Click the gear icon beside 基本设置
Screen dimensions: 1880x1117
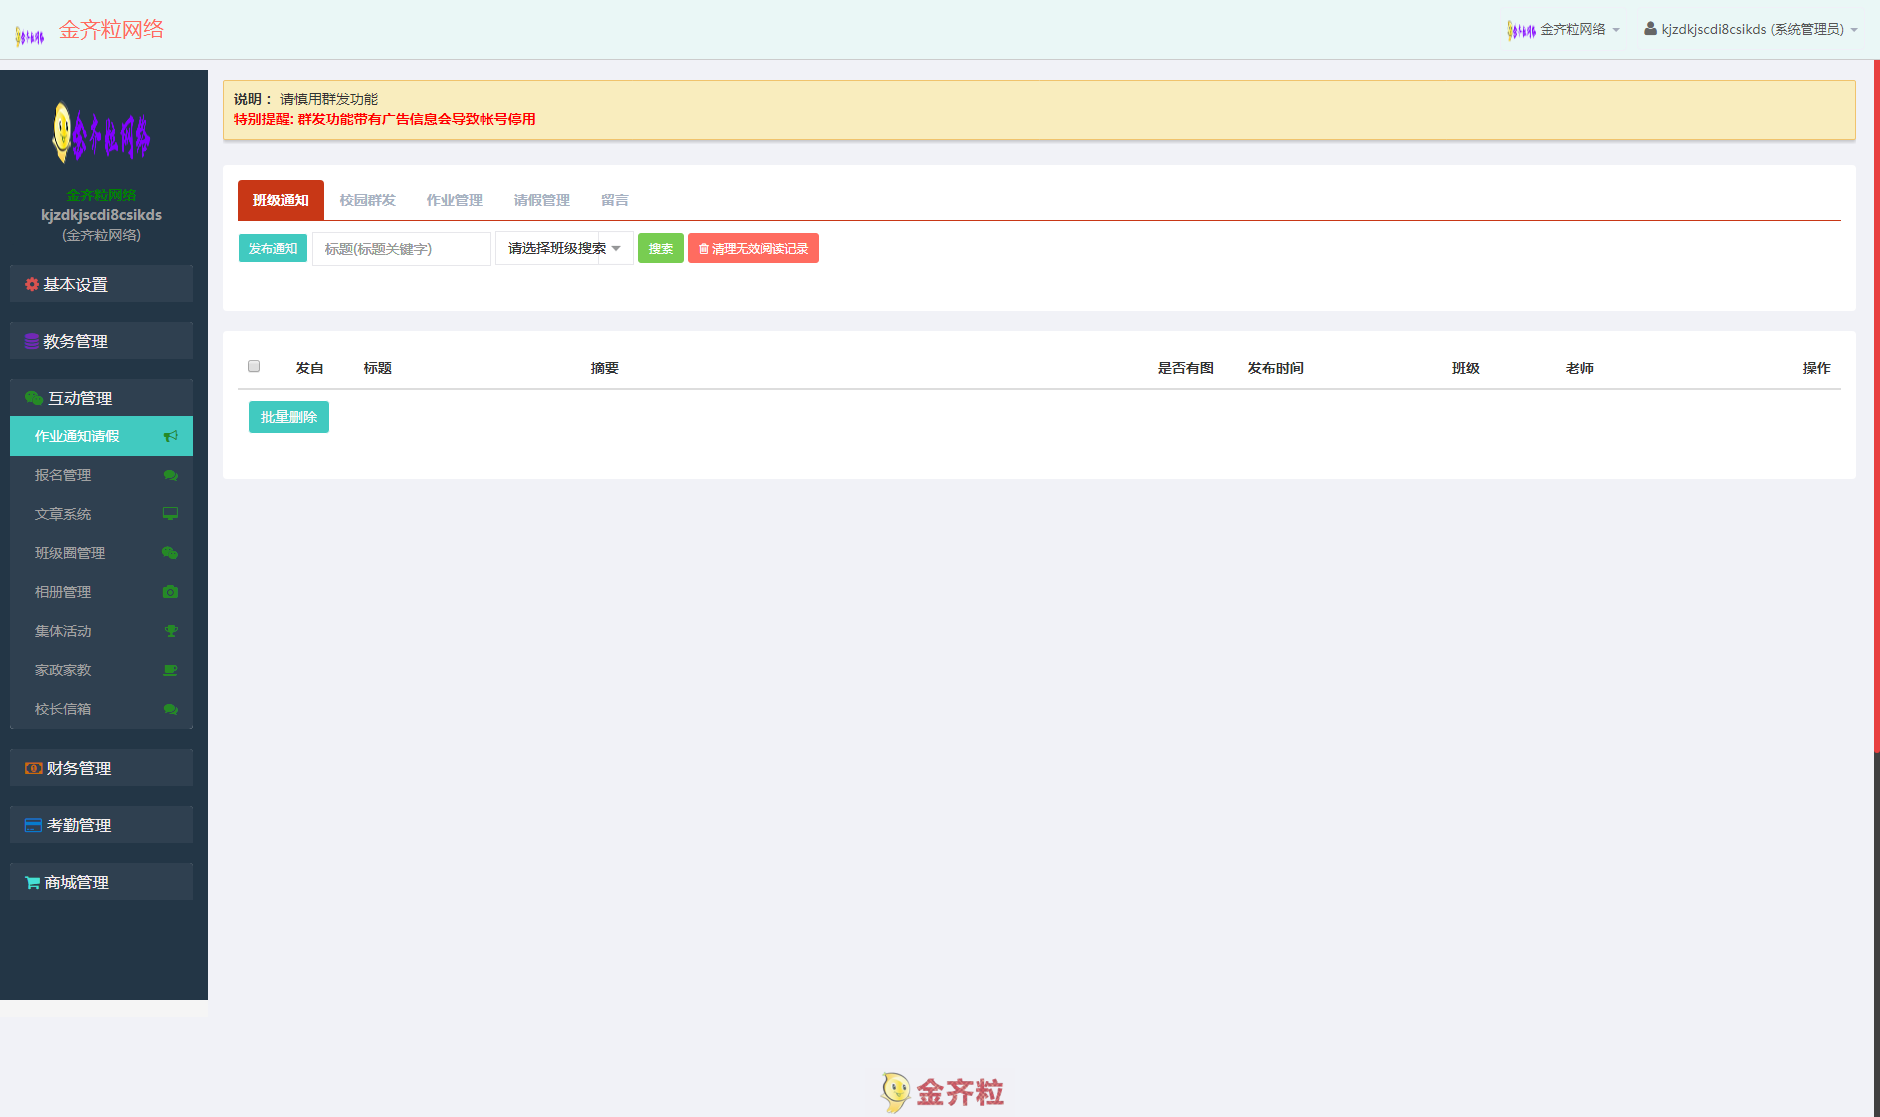coord(32,285)
